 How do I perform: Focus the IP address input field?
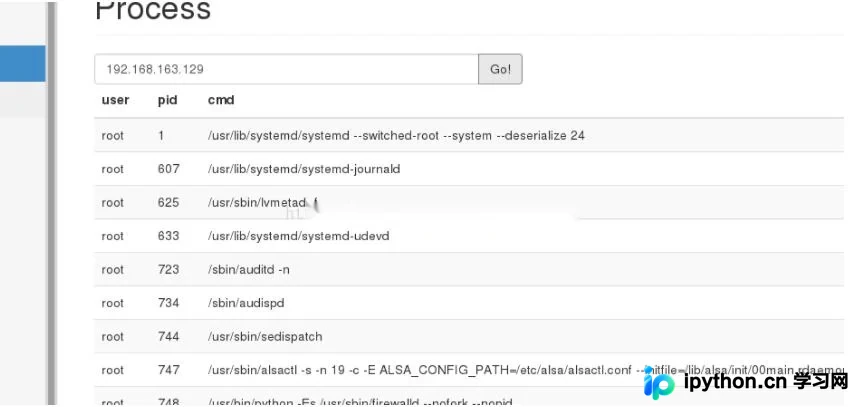pos(286,69)
